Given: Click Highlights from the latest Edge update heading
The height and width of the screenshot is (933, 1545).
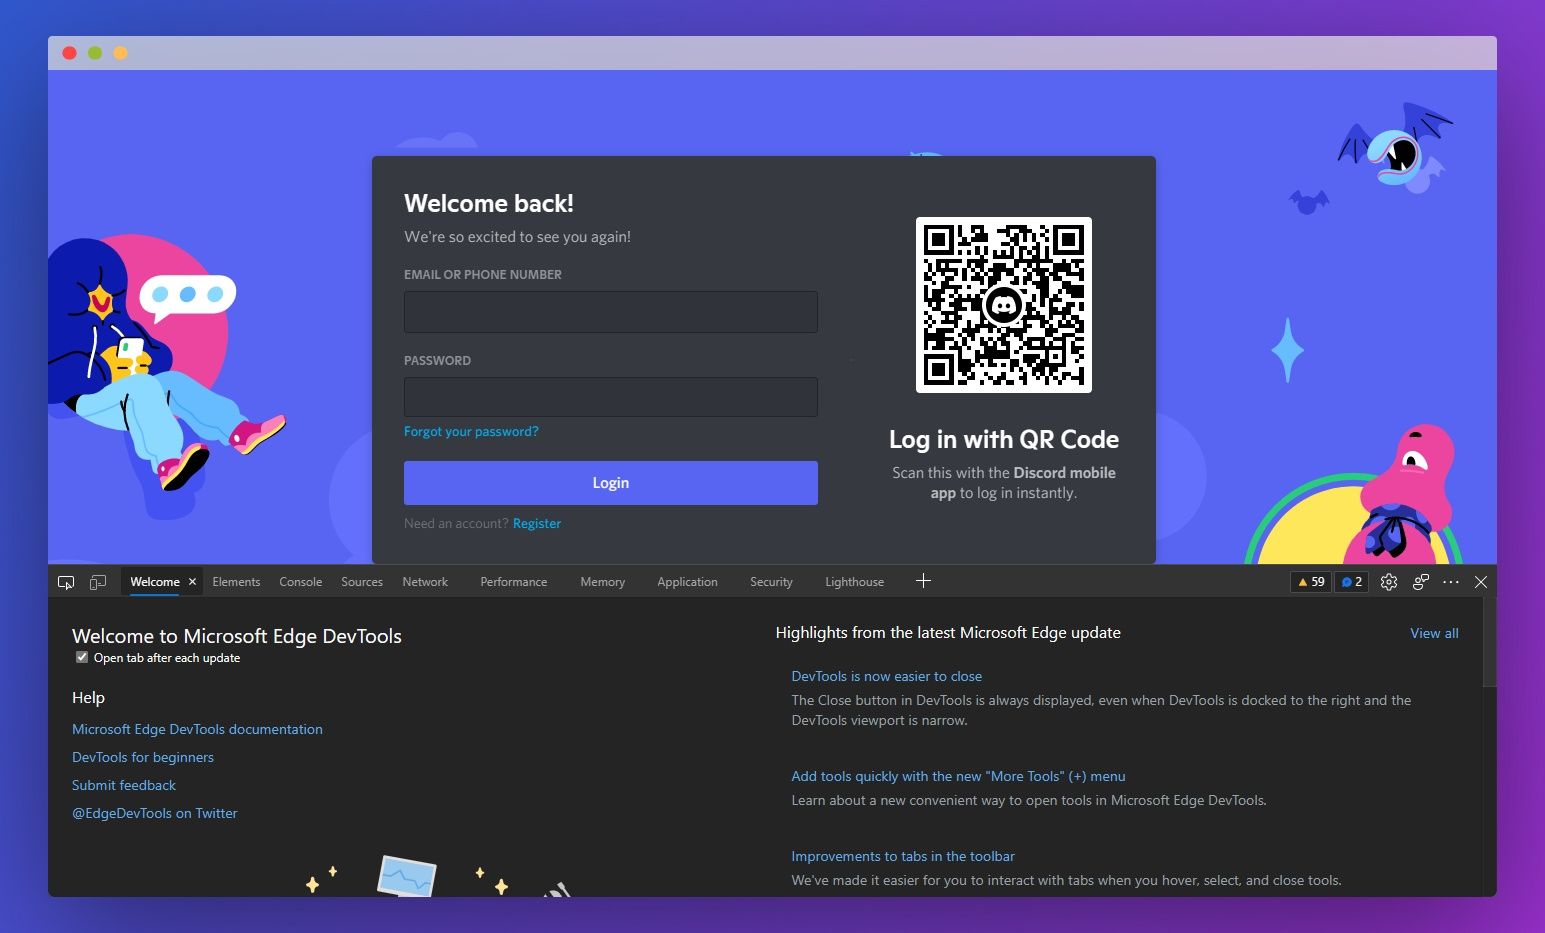Looking at the screenshot, I should pyautogui.click(x=948, y=633).
